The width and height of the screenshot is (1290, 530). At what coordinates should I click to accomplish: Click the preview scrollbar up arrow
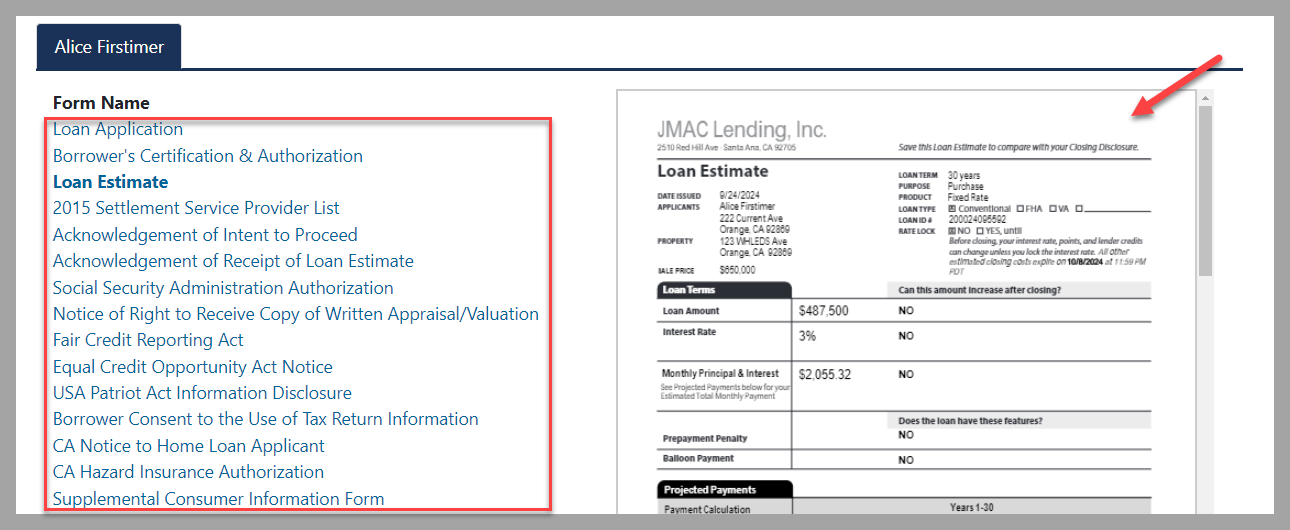(1205, 98)
